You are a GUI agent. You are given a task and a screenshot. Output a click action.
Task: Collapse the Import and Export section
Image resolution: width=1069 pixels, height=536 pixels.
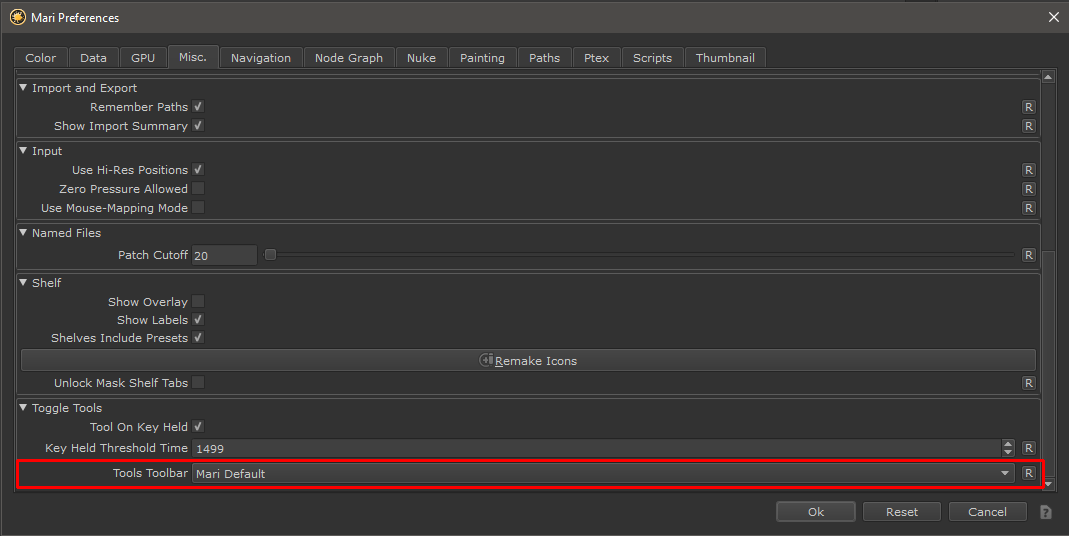(x=24, y=88)
